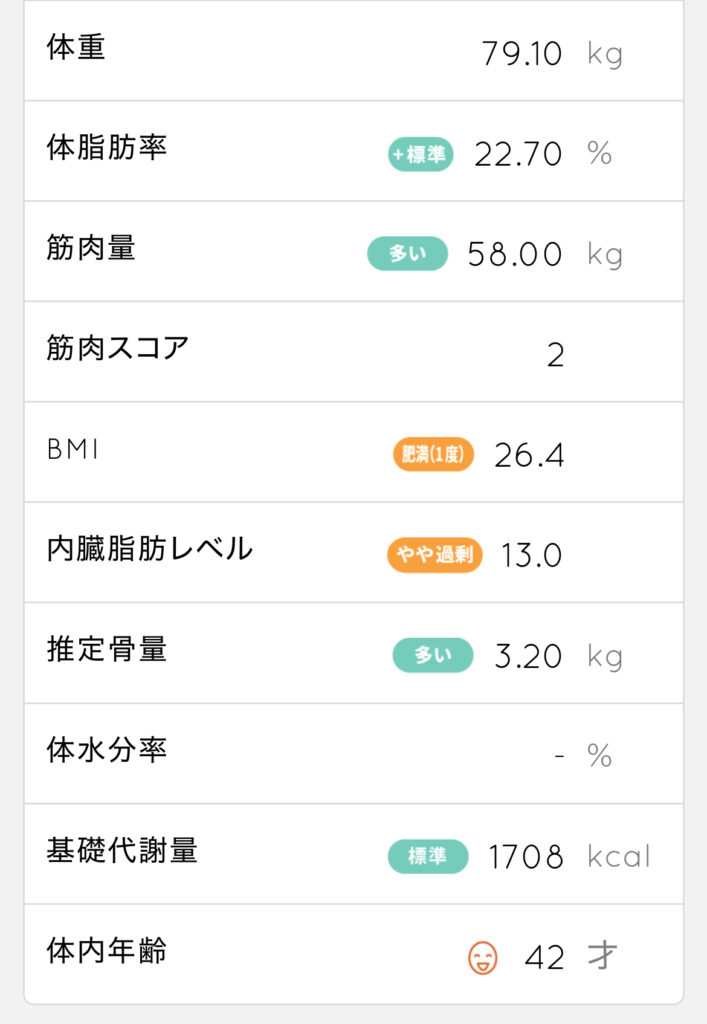707x1024 pixels.
Task: Tap the +標準 badge for 体脂肪率
Action: point(420,155)
